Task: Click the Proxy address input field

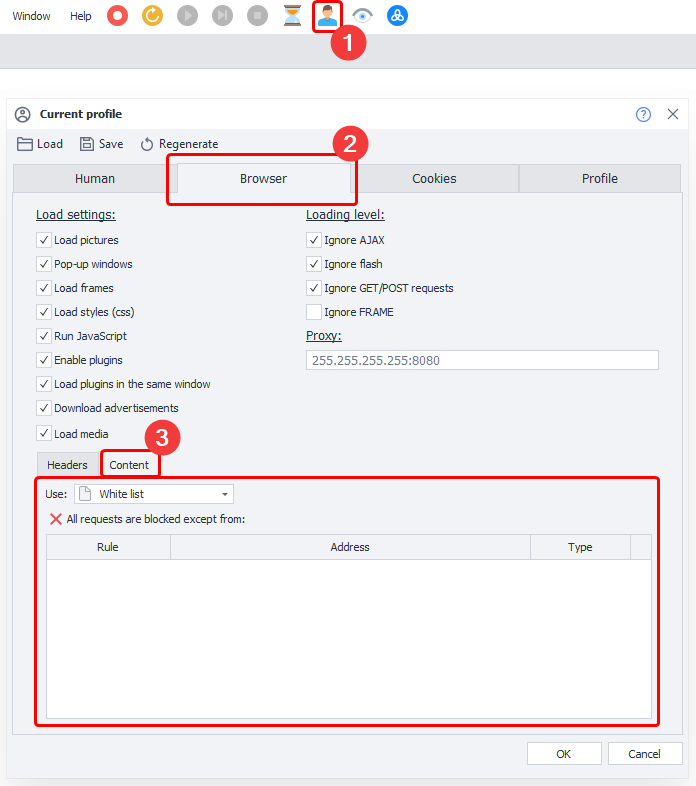Action: pyautogui.click(x=482, y=360)
